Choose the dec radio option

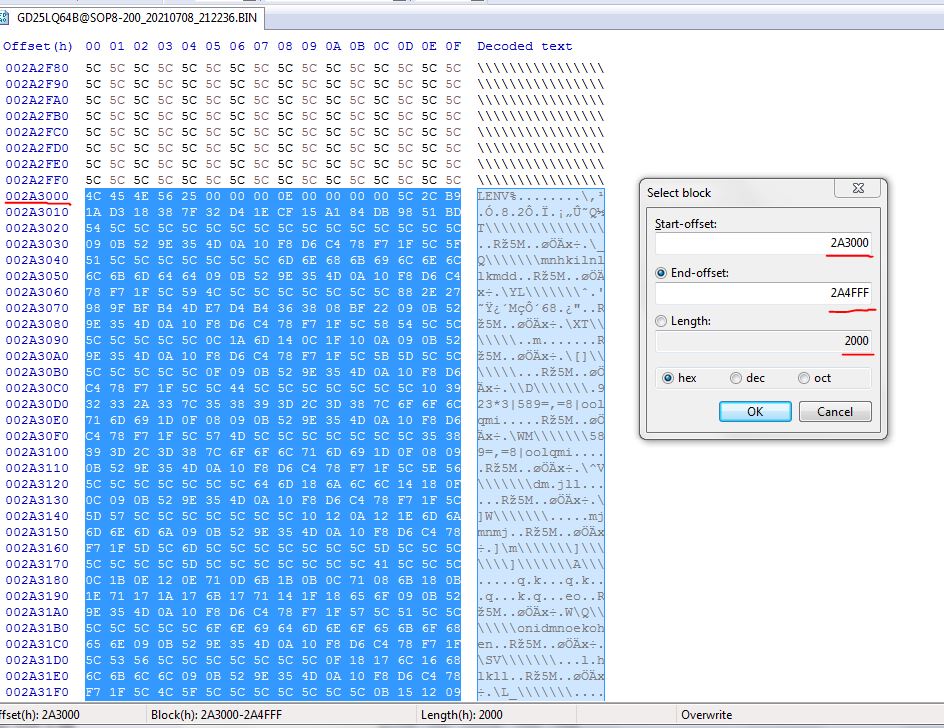736,378
